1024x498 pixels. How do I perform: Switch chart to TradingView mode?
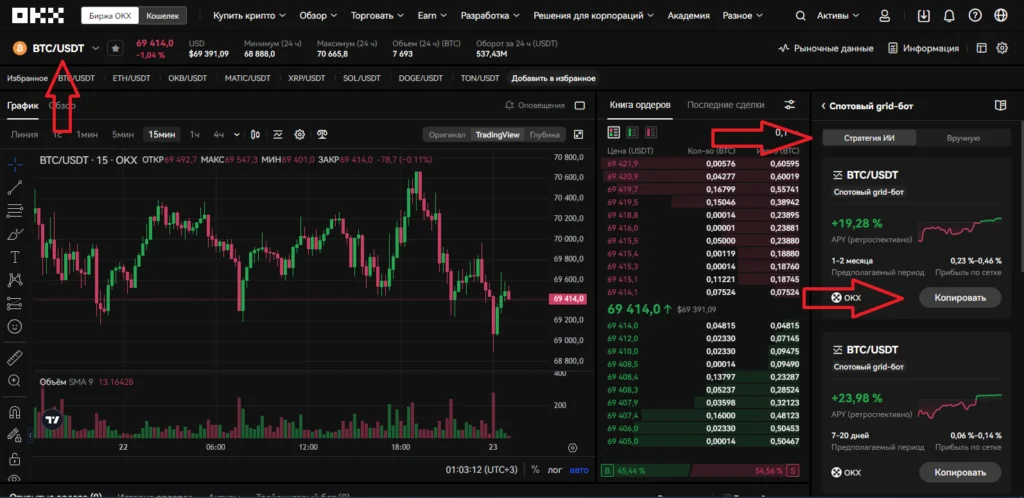click(x=497, y=134)
